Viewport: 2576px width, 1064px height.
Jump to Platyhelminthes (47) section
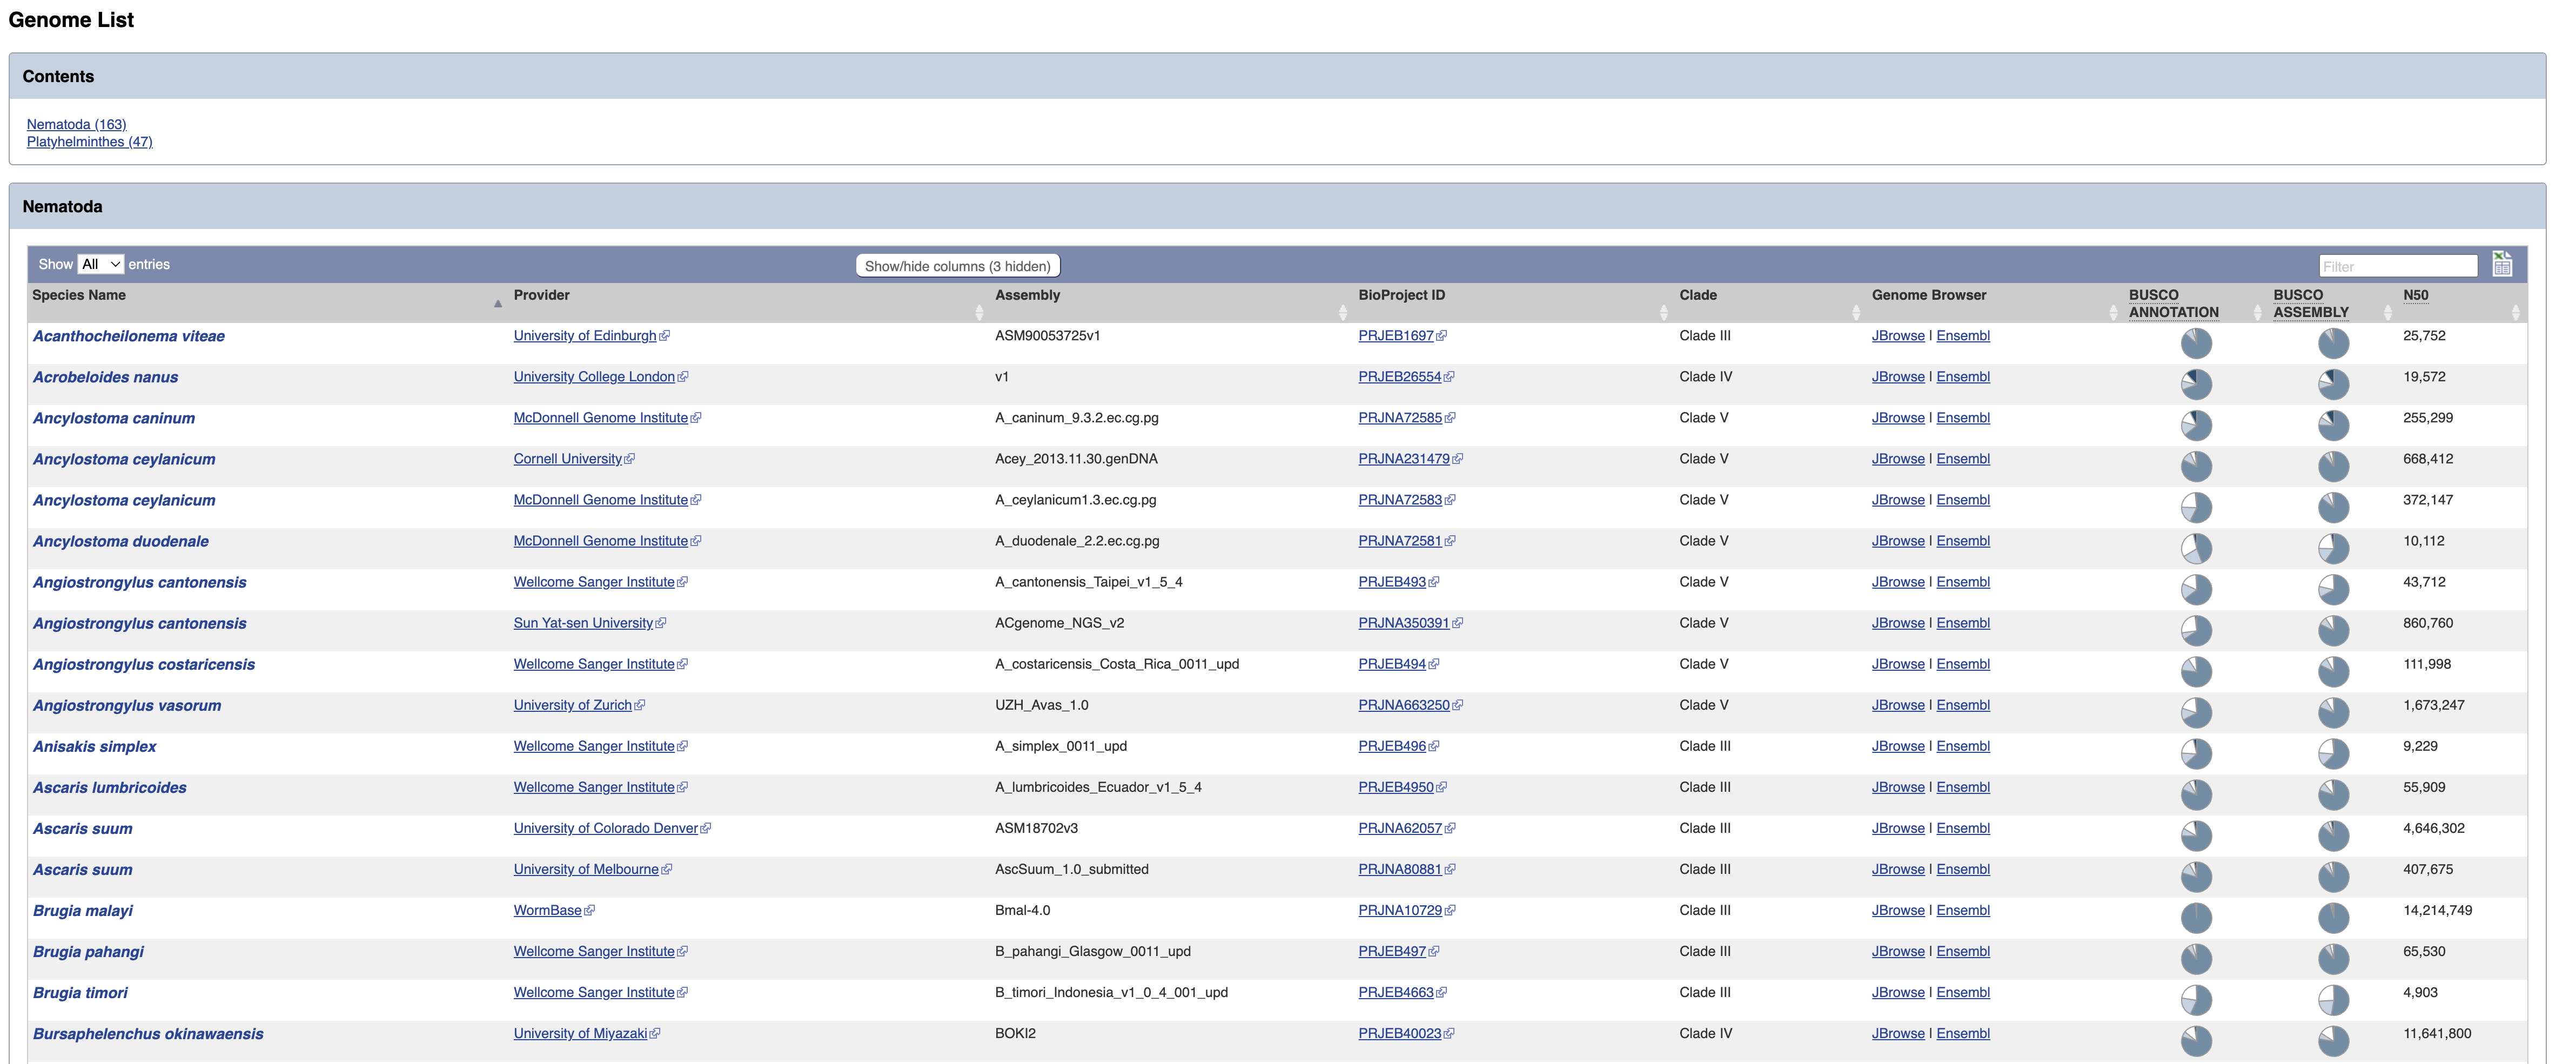89,142
